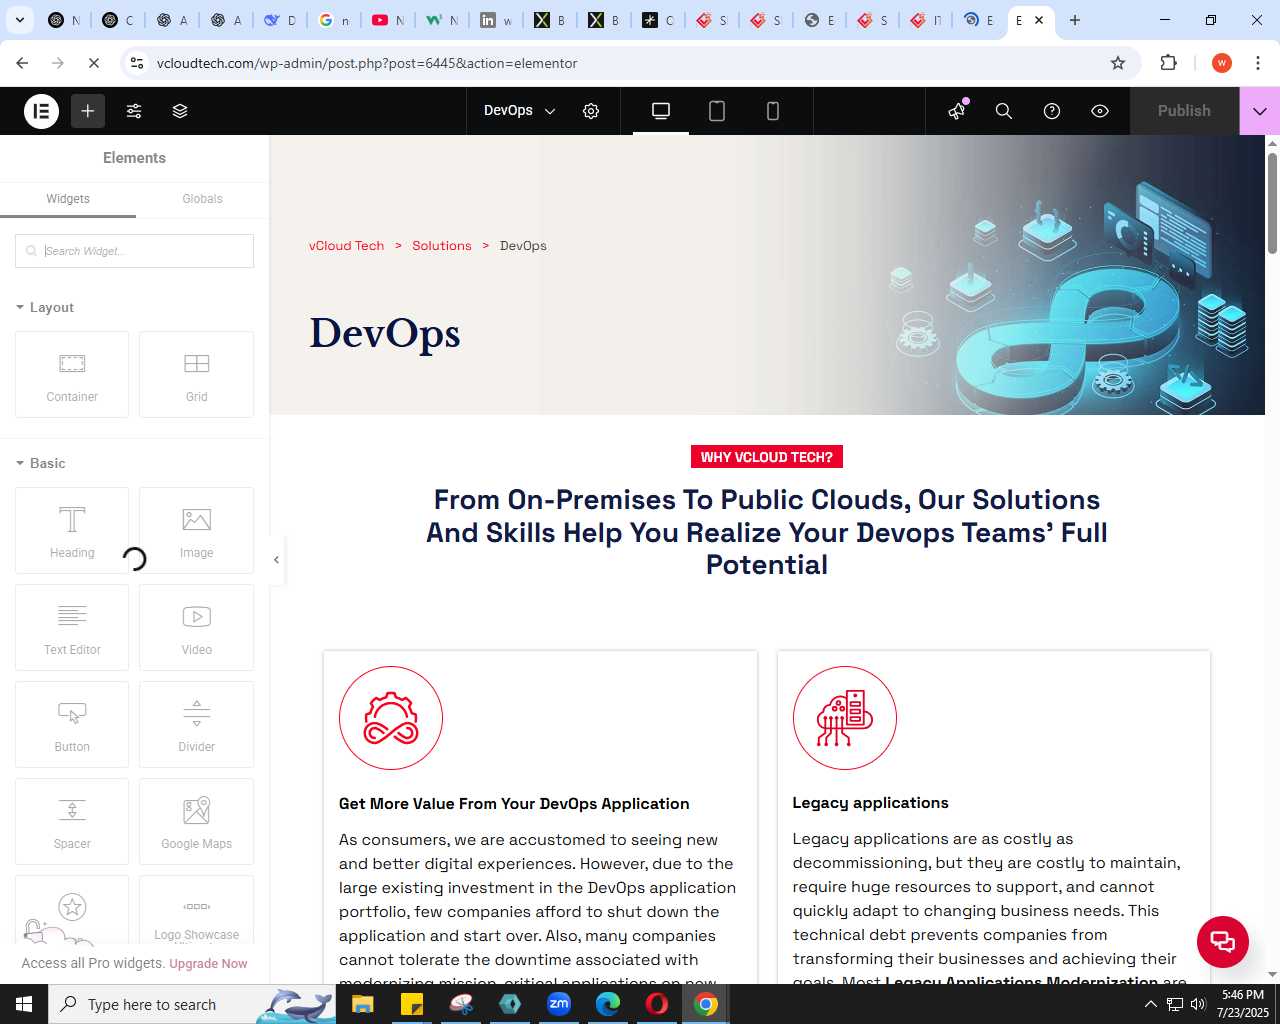Click the DevOps infinity gear icon

click(391, 718)
